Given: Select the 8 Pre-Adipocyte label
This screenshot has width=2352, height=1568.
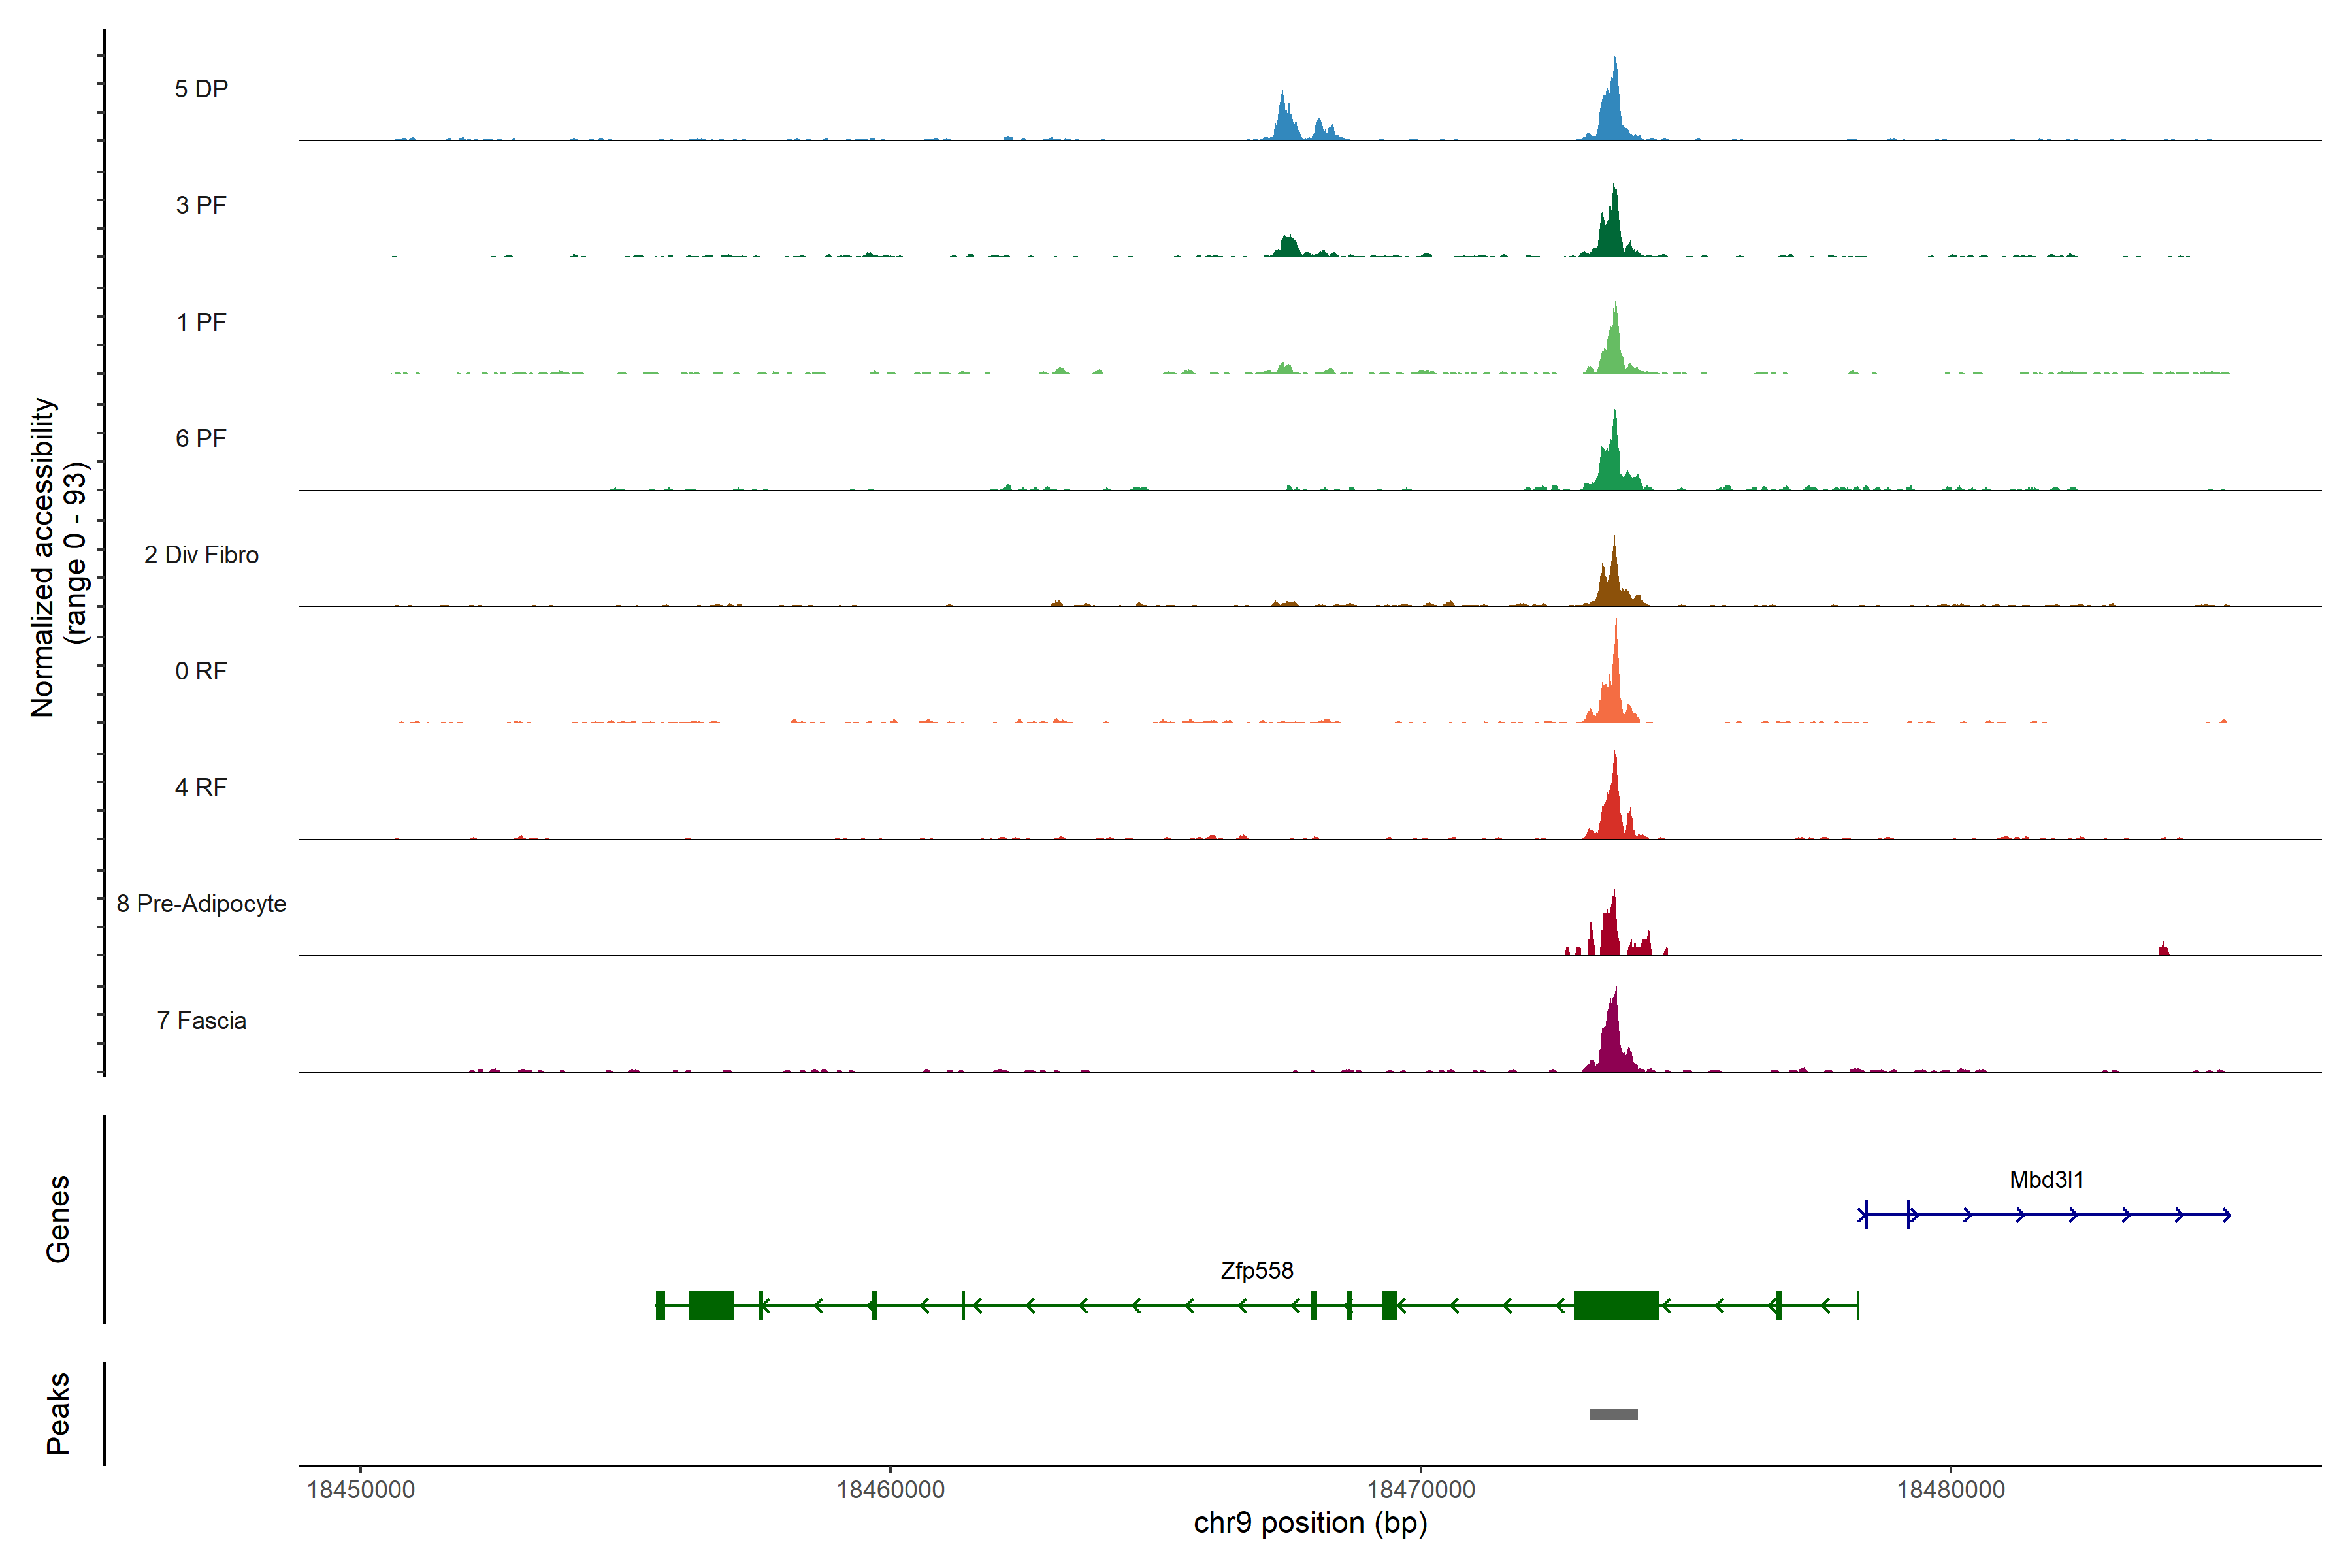Looking at the screenshot, I should pos(201,904).
